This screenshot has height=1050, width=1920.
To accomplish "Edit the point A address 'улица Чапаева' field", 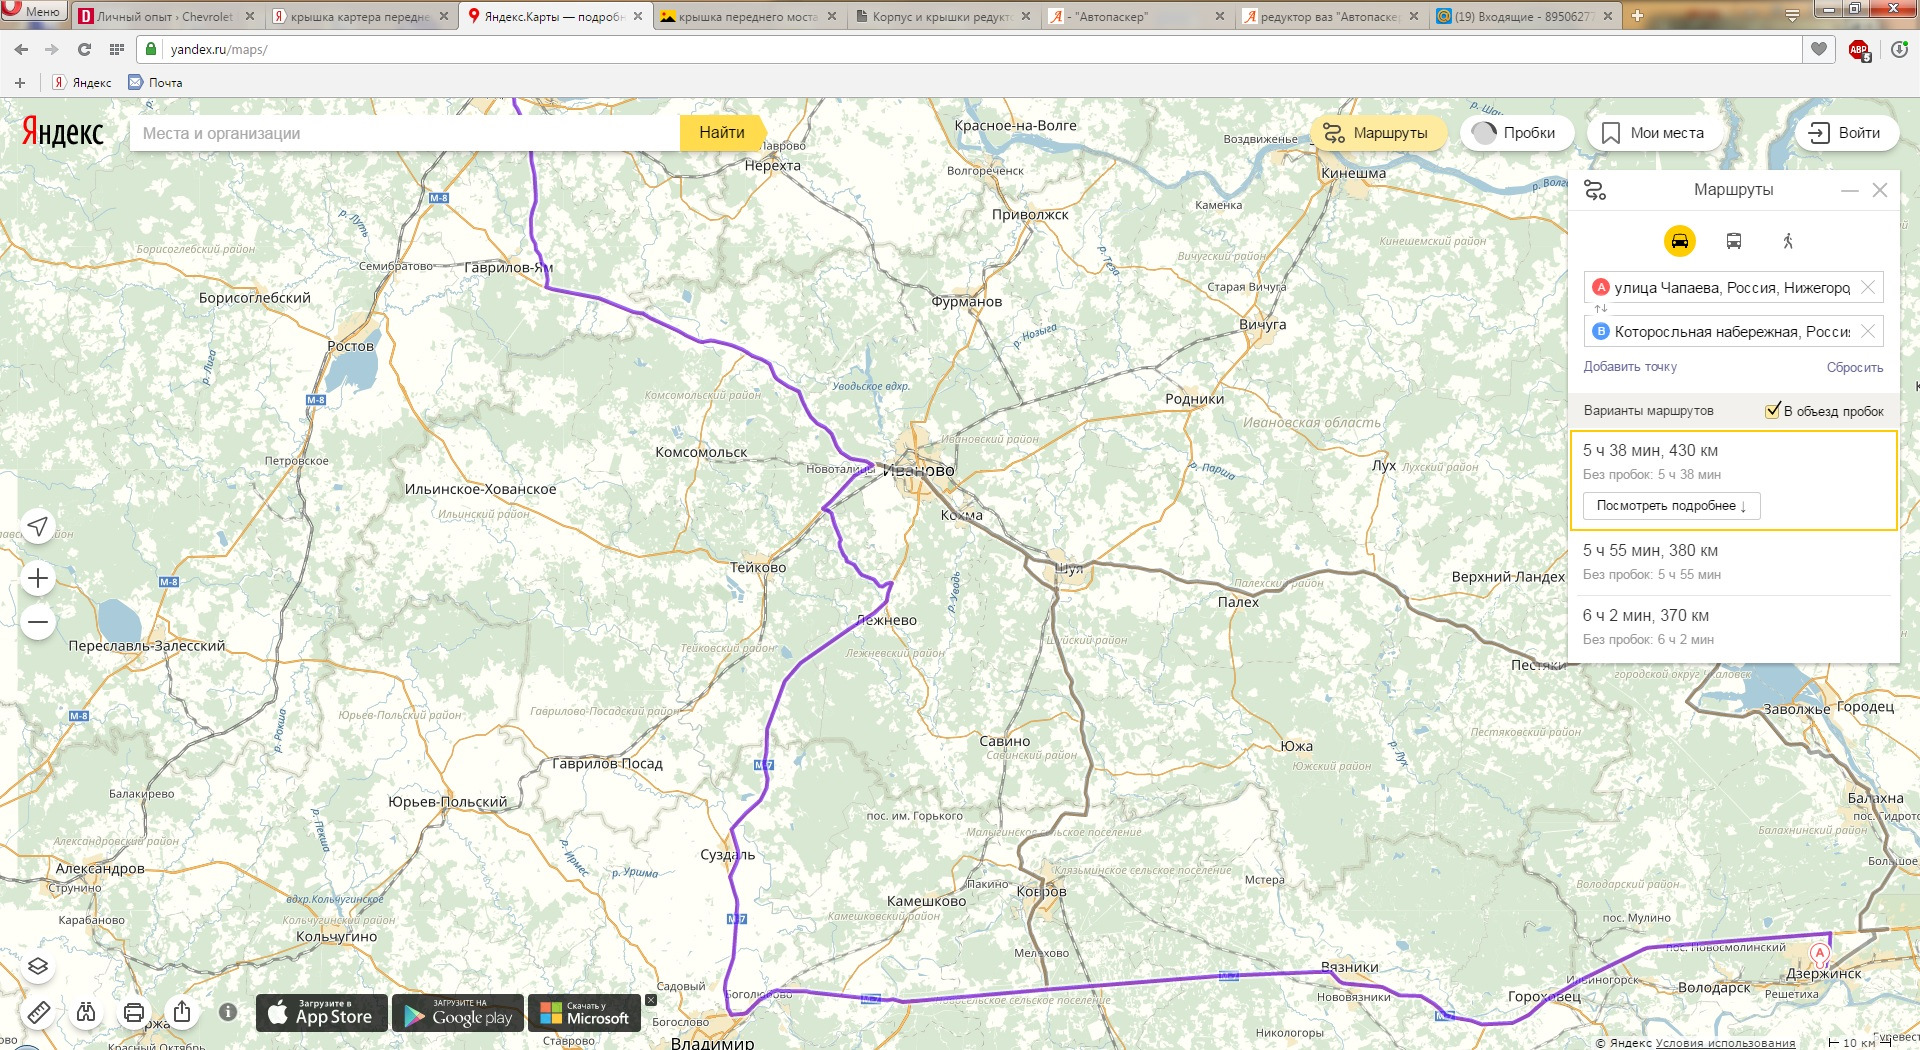I will click(x=1732, y=287).
